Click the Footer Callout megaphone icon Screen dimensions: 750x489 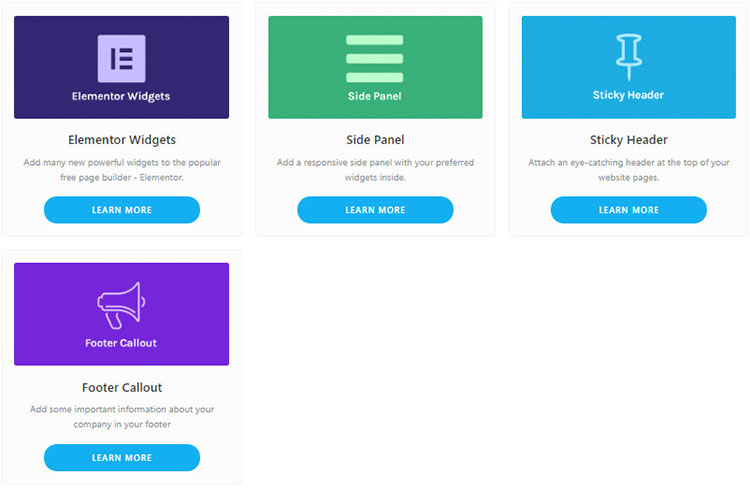tap(121, 305)
